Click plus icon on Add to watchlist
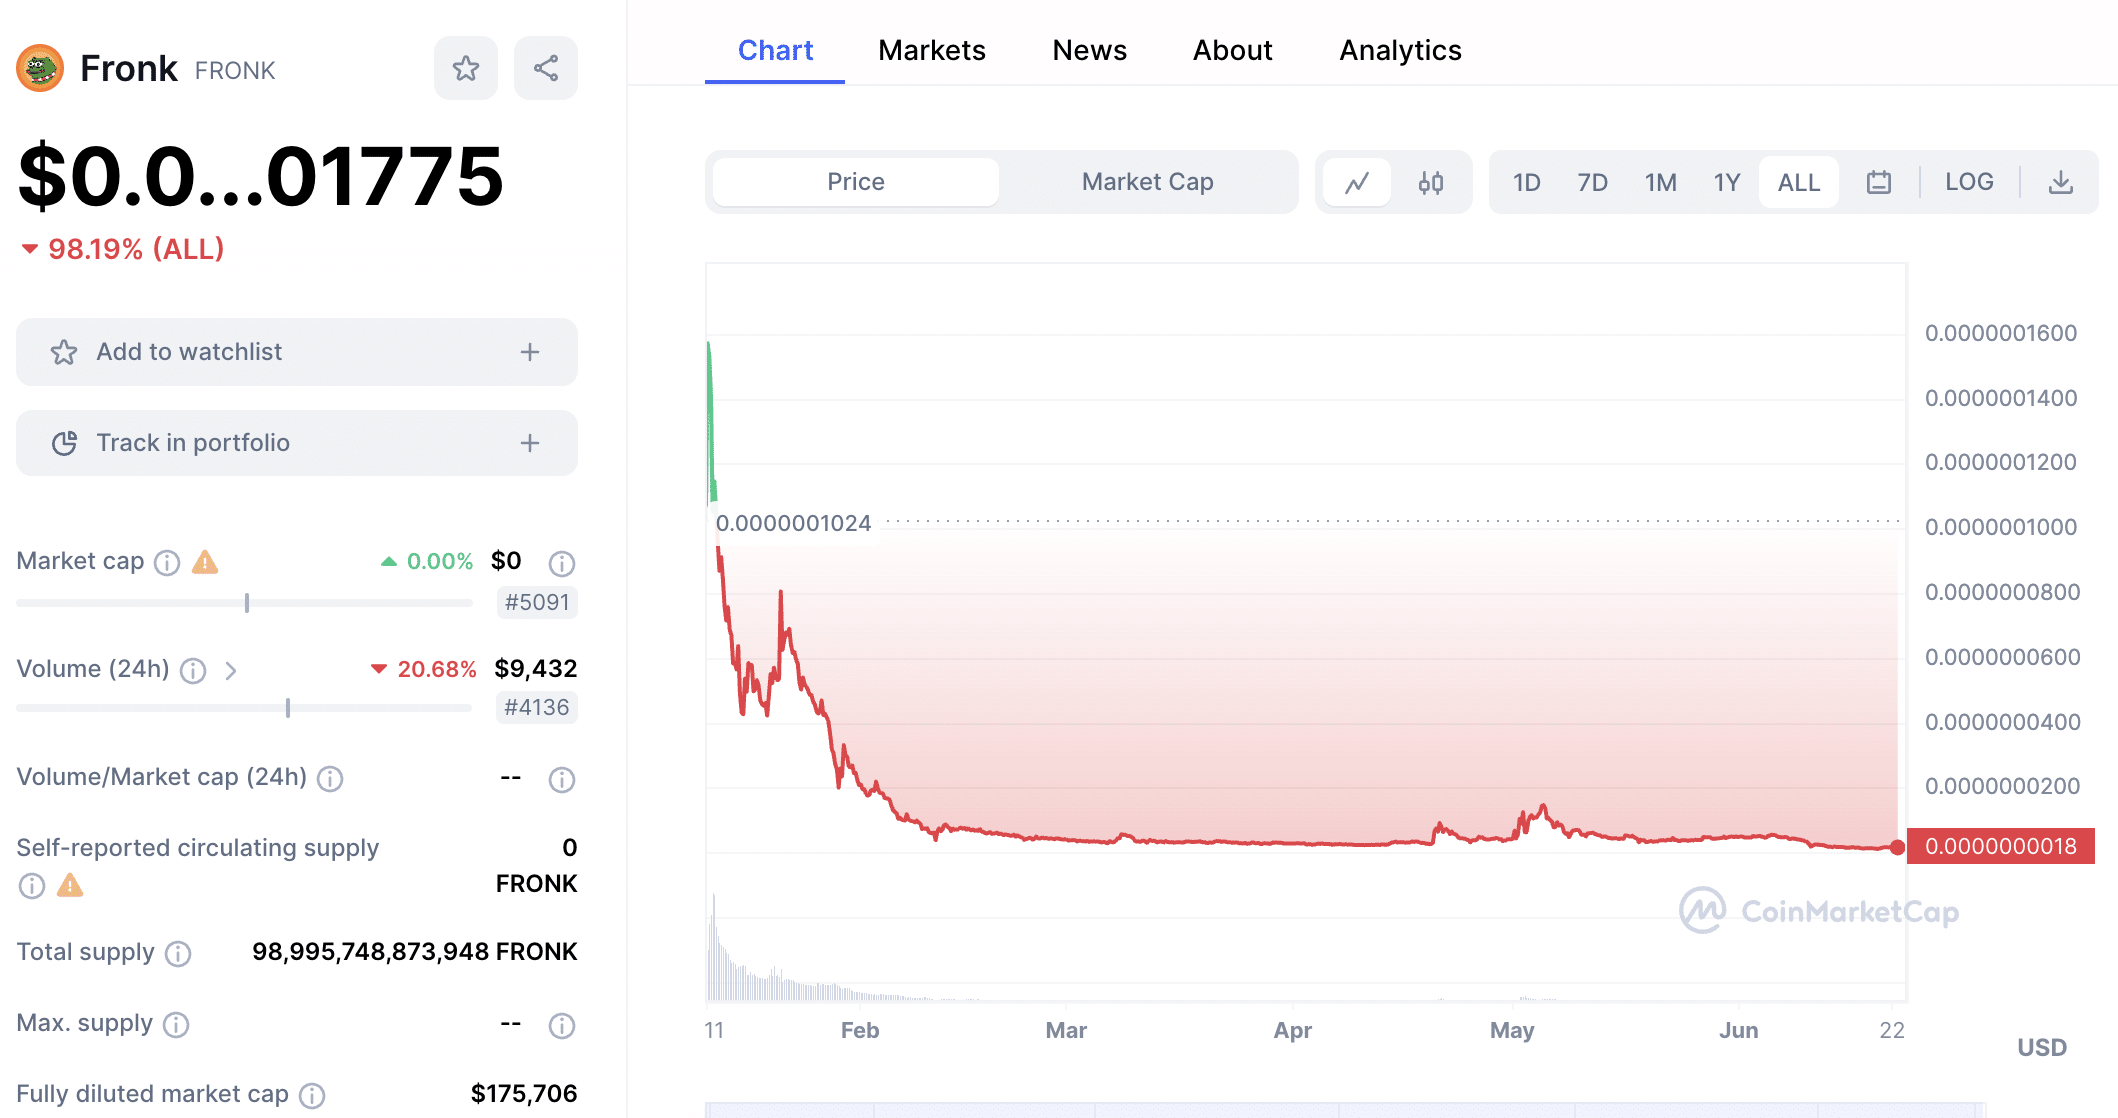The image size is (2118, 1118). [530, 352]
